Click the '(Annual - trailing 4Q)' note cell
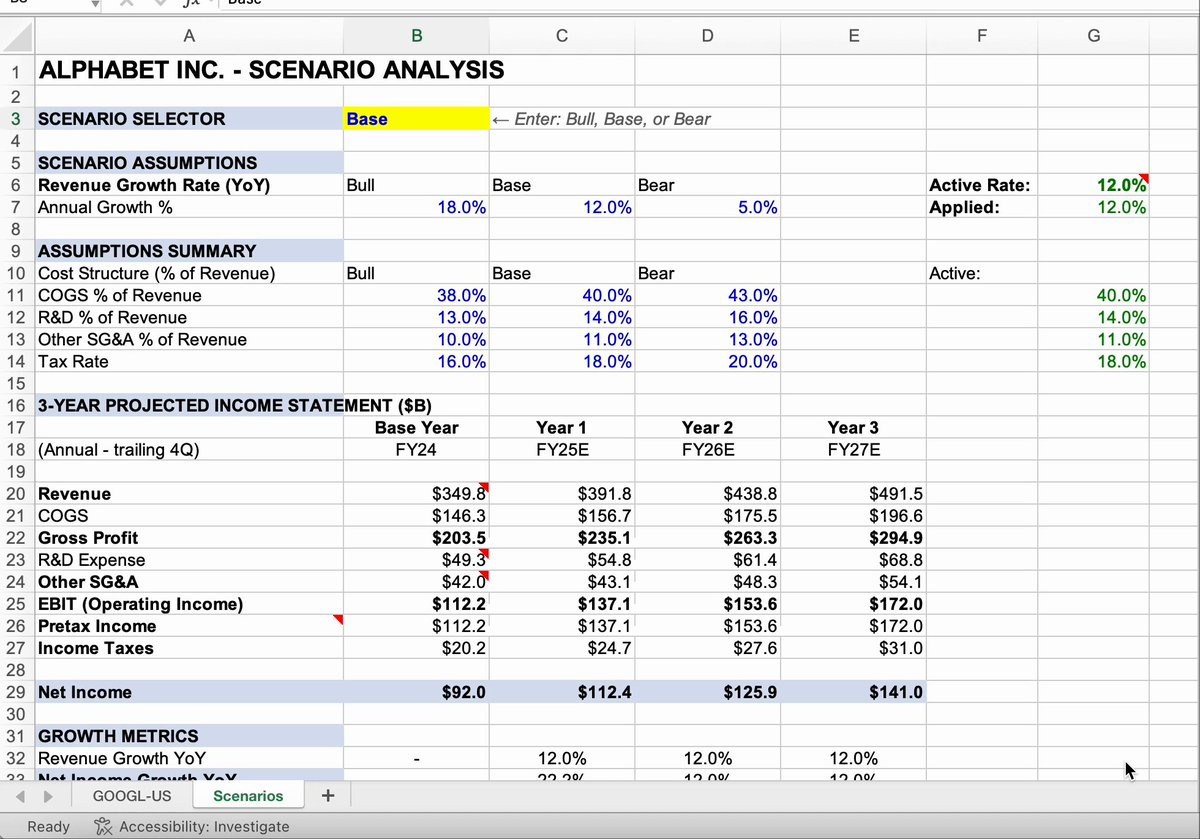 [x=189, y=449]
